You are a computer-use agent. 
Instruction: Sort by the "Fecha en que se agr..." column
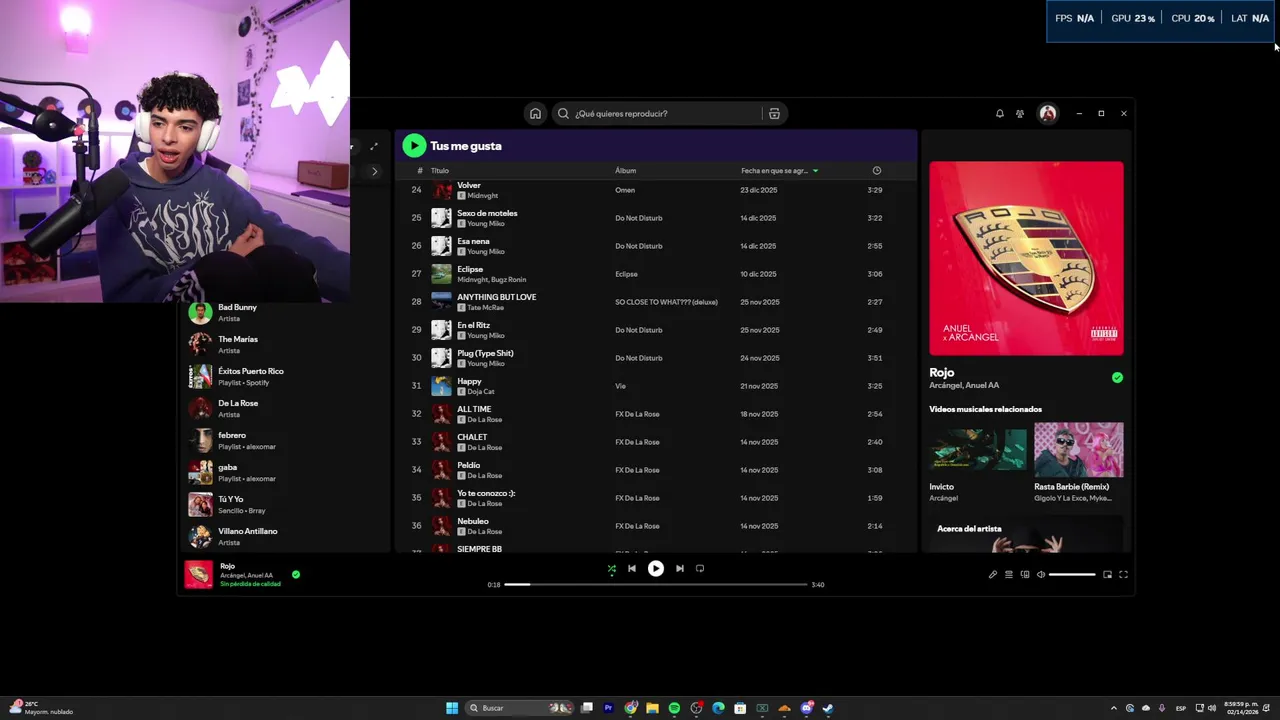click(779, 171)
